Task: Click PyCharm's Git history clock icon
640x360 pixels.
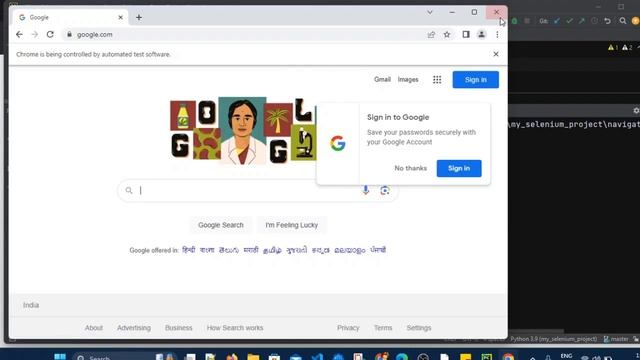Action: pos(594,21)
